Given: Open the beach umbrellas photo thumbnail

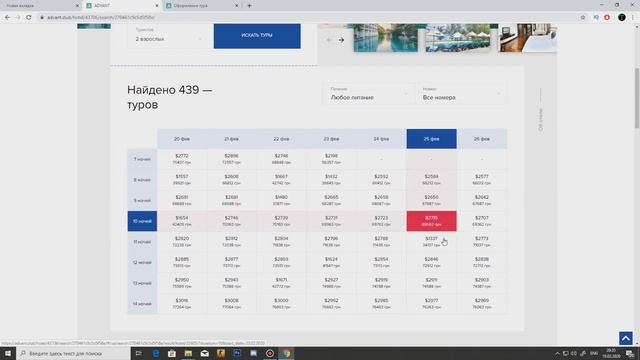Looking at the screenshot, I should click(x=458, y=38).
